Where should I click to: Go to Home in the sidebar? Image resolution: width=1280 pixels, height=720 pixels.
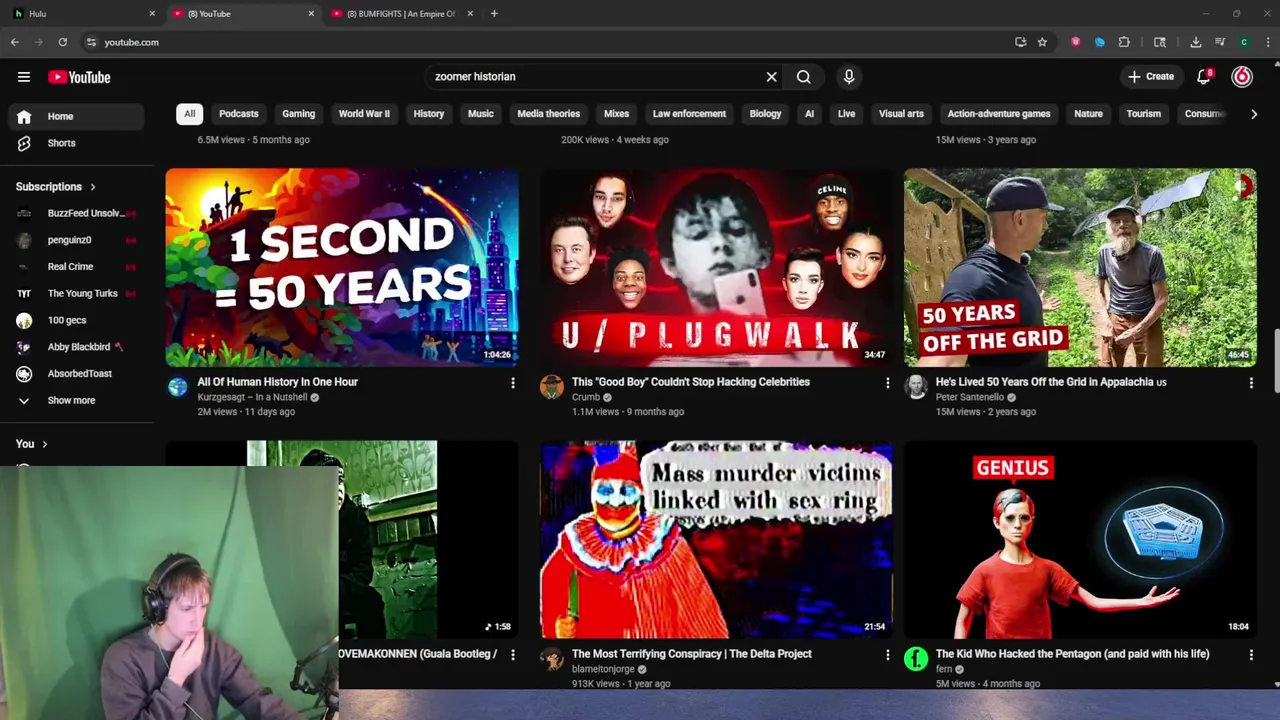tap(76, 116)
